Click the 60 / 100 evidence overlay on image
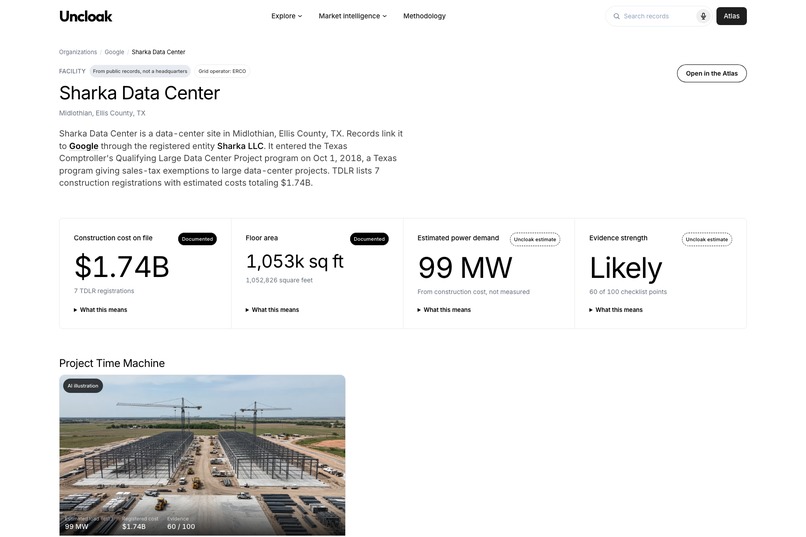The height and width of the screenshot is (537, 806). pyautogui.click(x=181, y=527)
